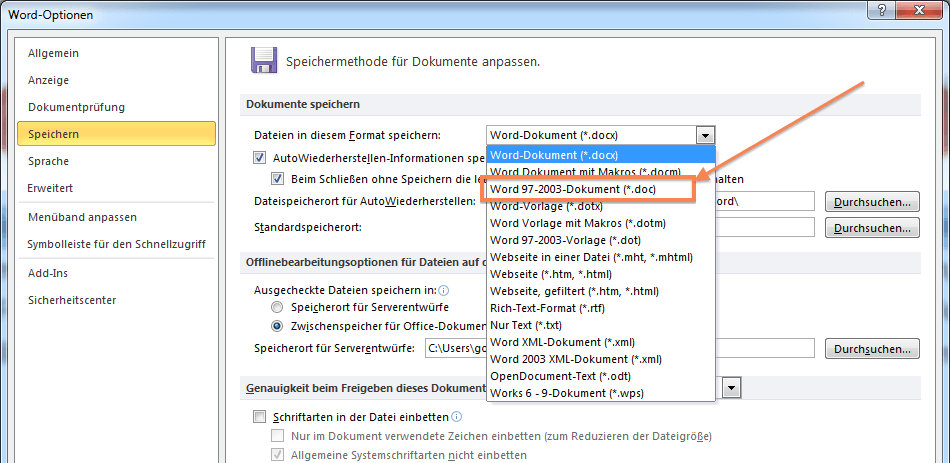This screenshot has height=463, width=950.
Task: Open the Genauigkeit beim Freigeben document dropdown
Action: click(731, 387)
